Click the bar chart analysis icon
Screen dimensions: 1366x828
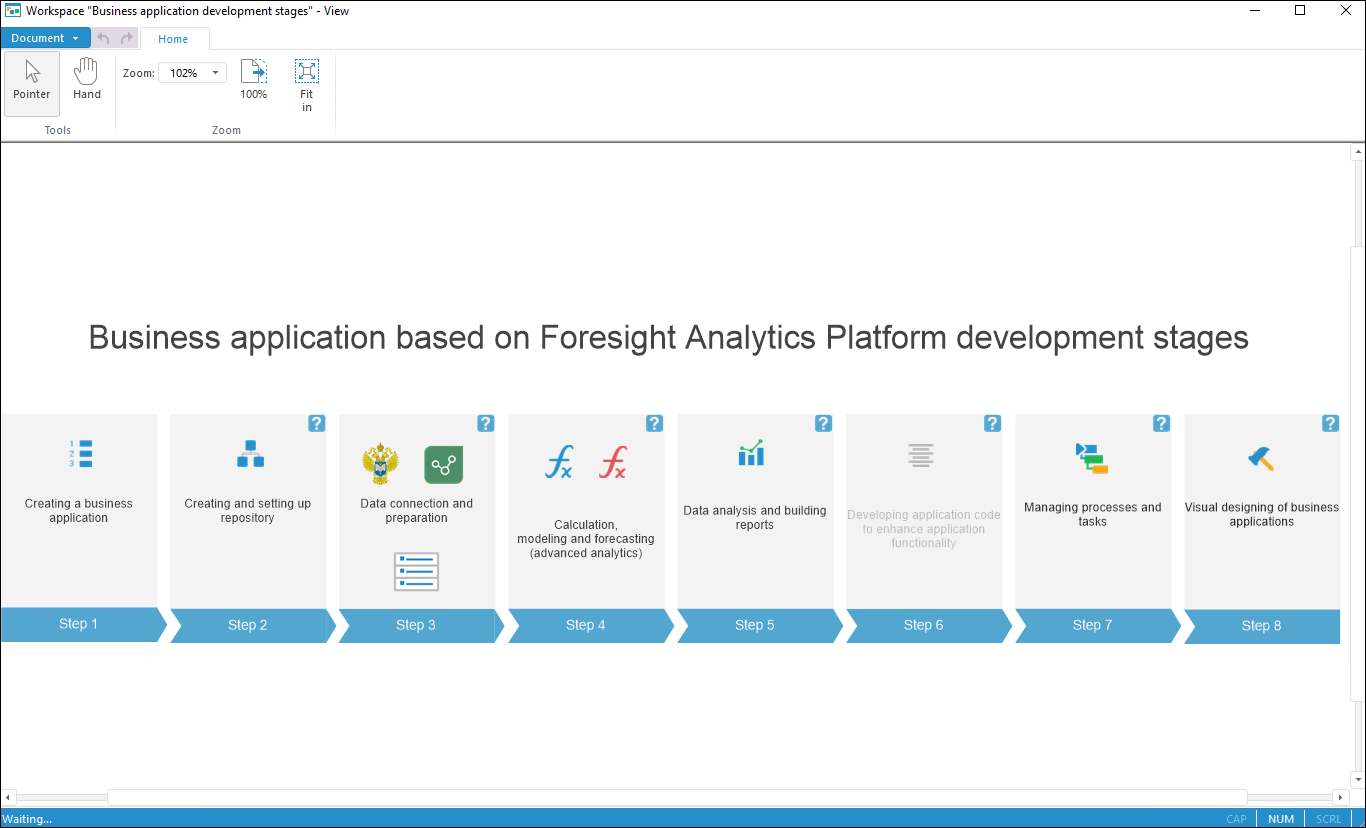click(x=751, y=453)
